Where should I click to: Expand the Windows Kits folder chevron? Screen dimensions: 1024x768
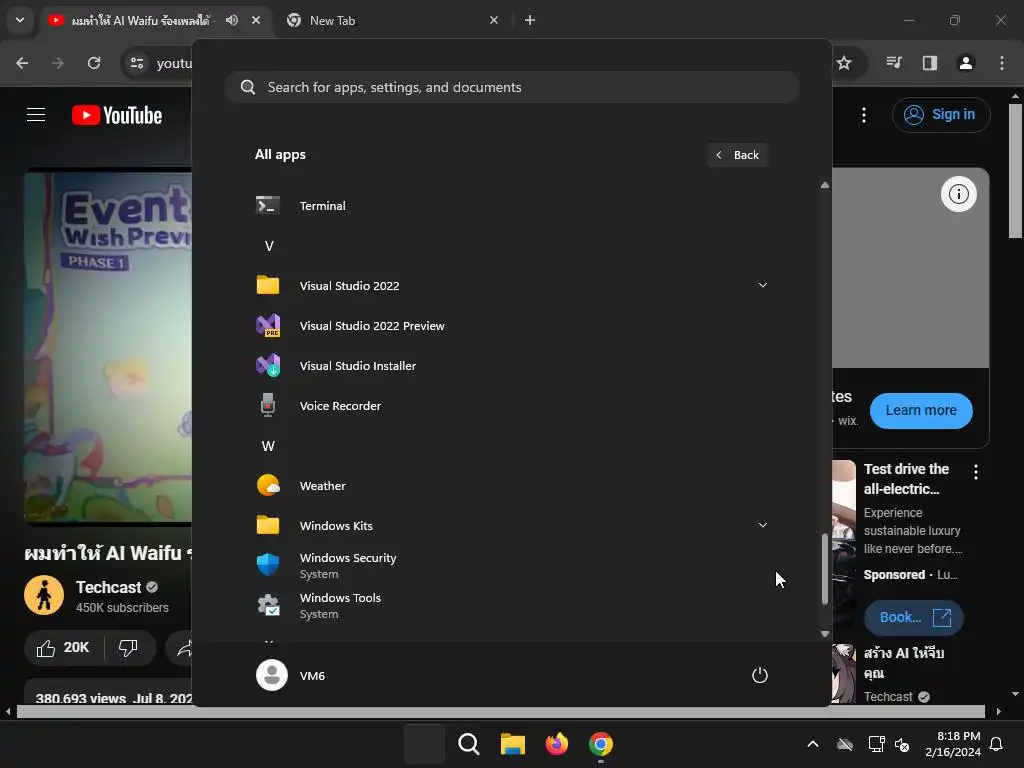coord(762,525)
